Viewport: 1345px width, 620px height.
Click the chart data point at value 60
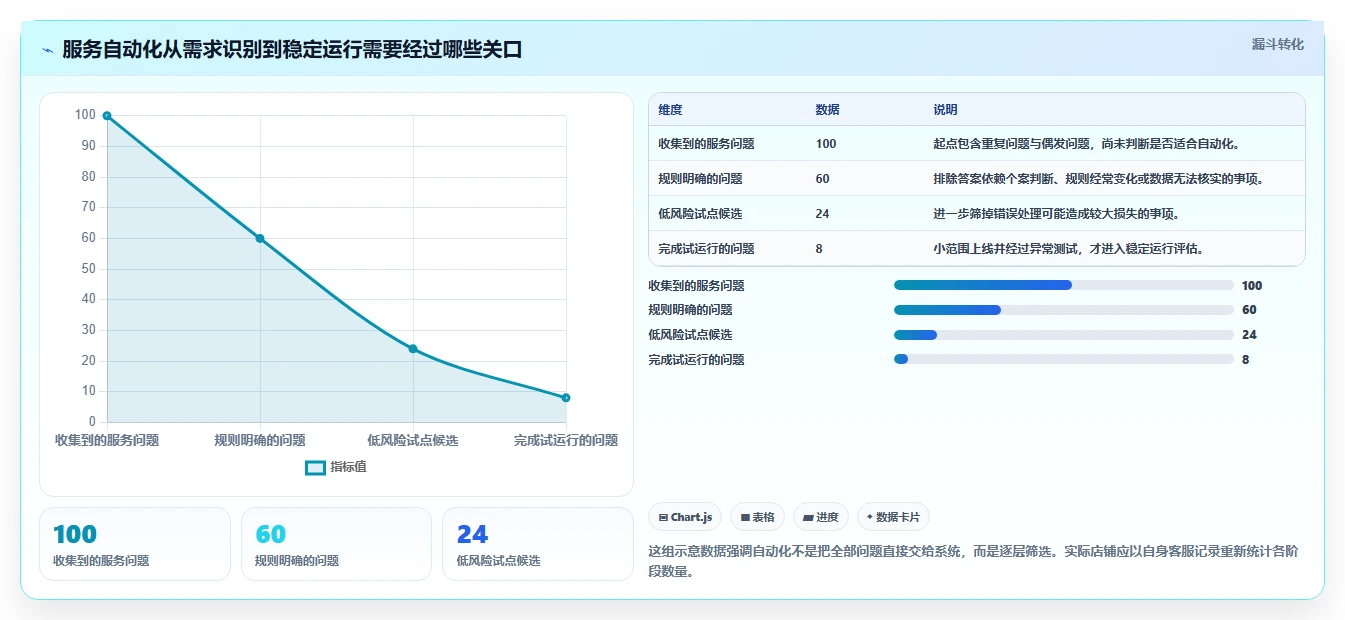260,238
